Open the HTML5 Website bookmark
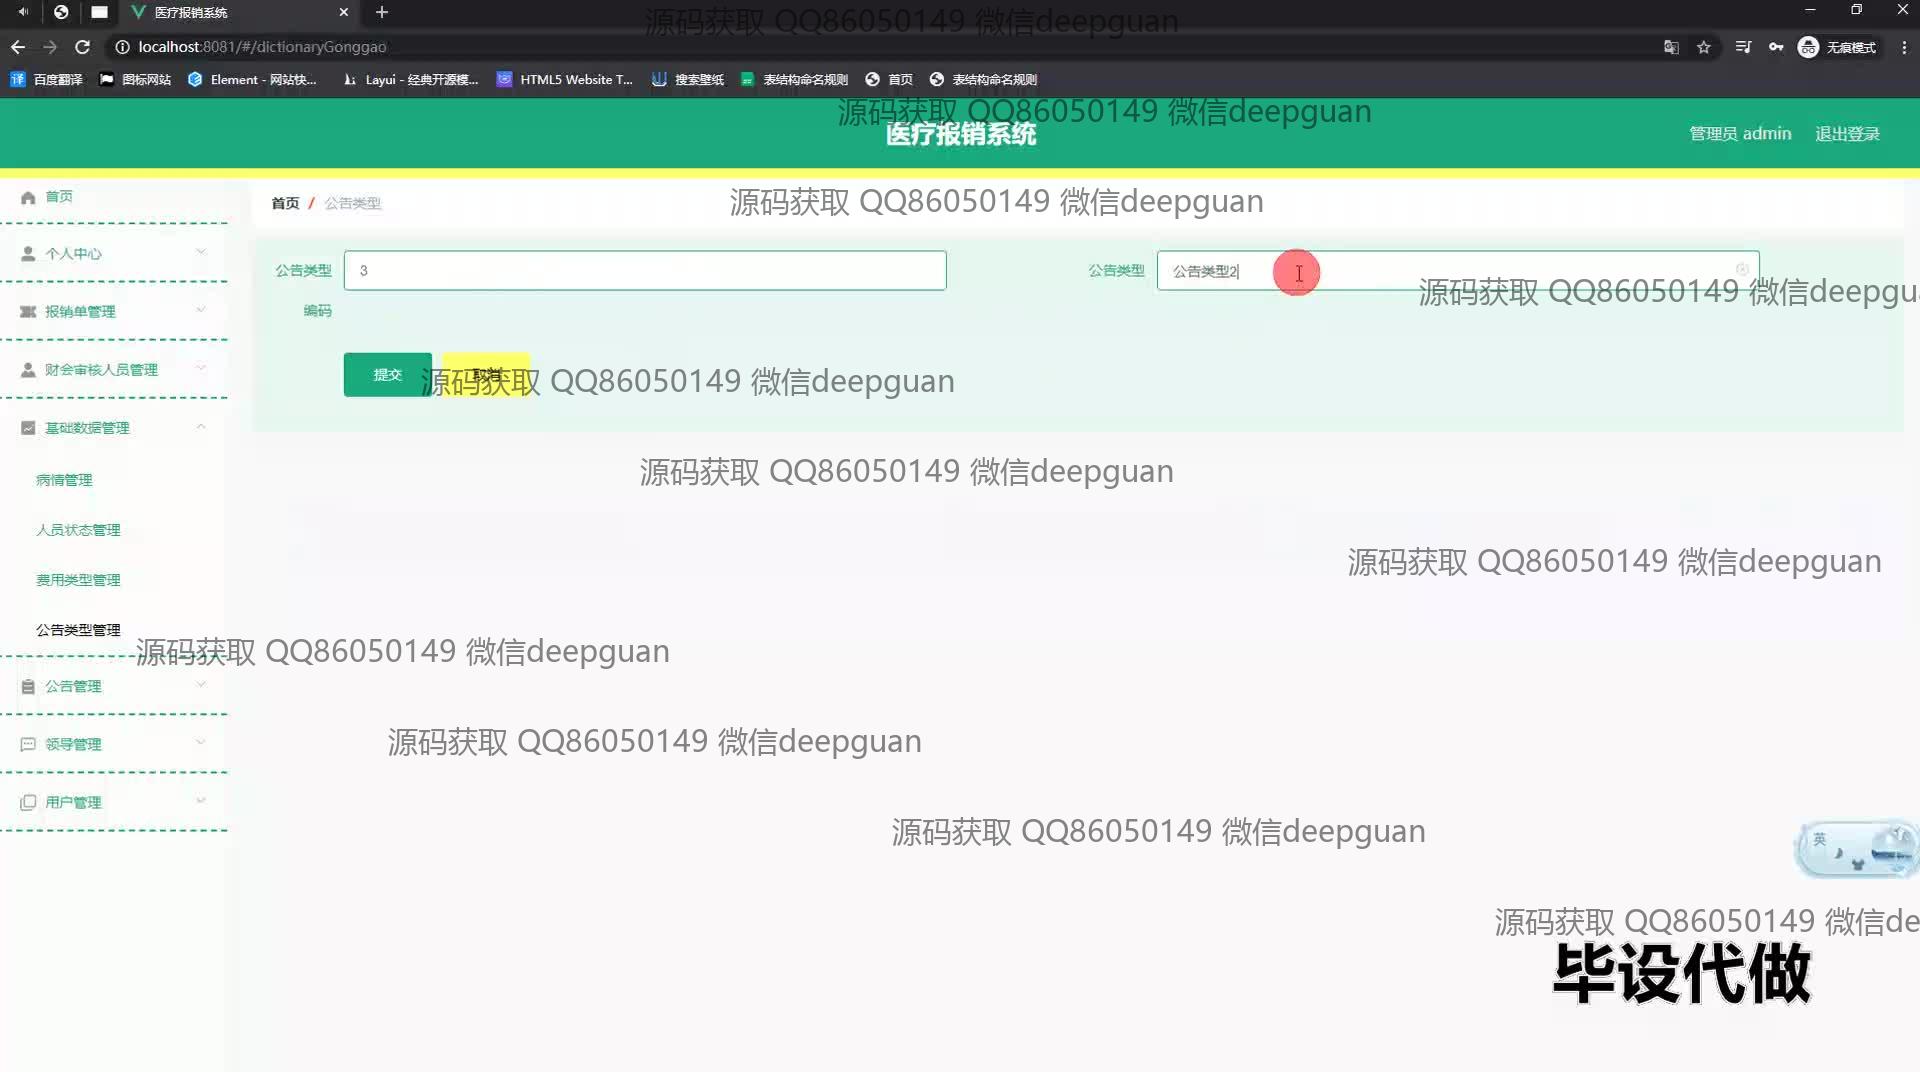Screen dimensions: 1920x1072 click(x=565, y=80)
